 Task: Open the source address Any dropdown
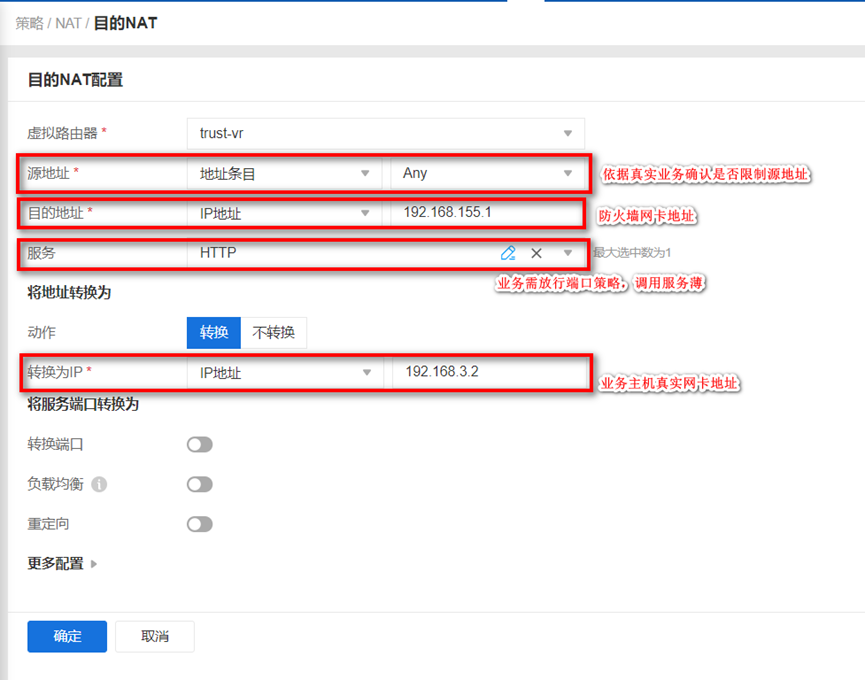tap(487, 173)
